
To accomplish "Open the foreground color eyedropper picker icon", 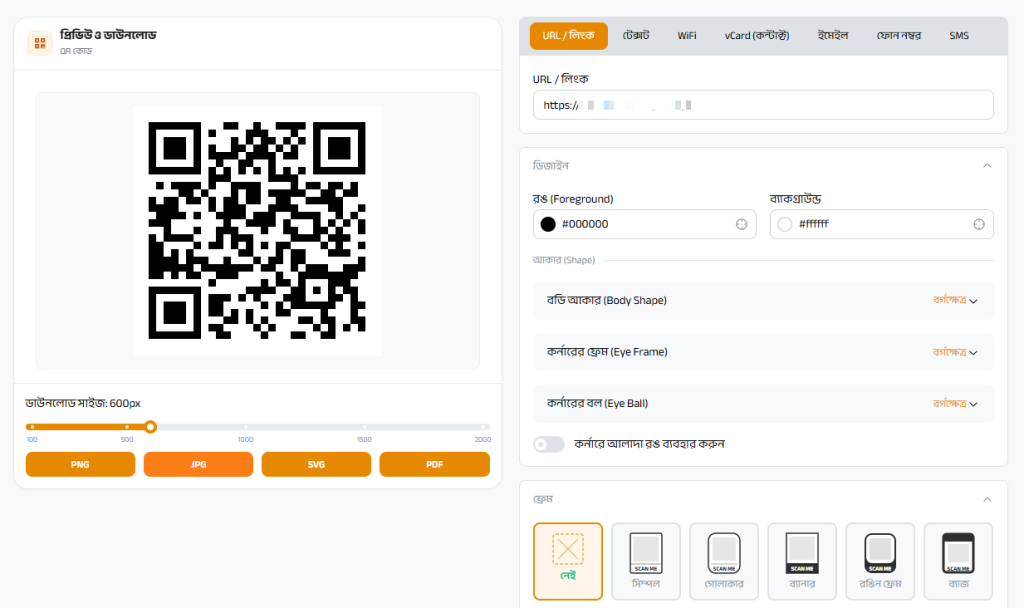I will point(741,224).
